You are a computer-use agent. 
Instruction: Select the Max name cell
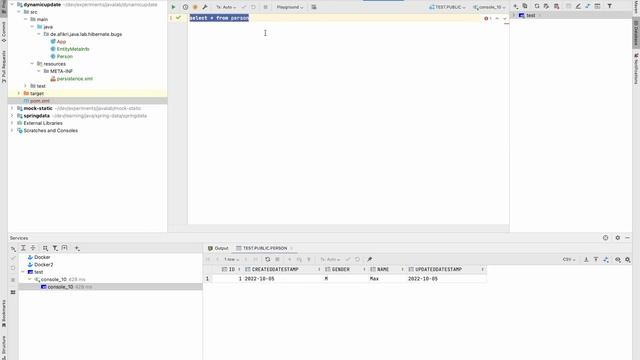(387, 279)
